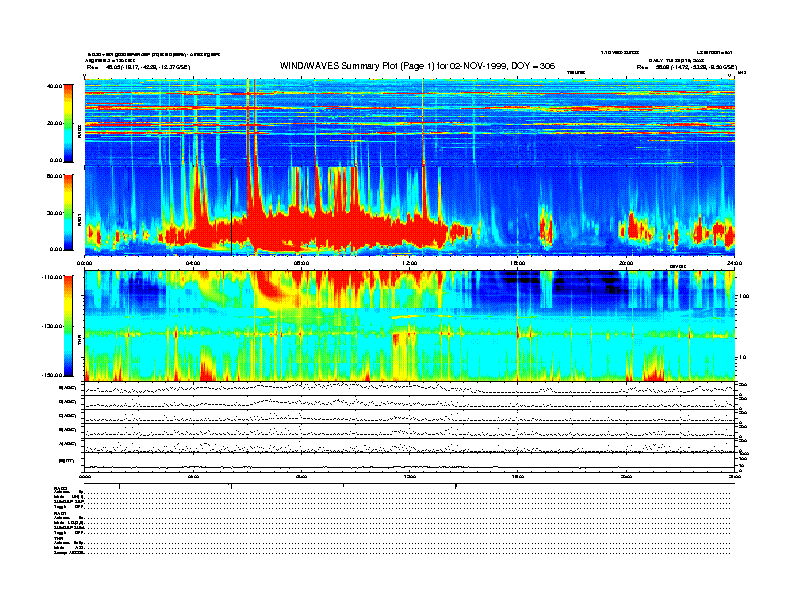Click the 10 frequency label beside TNR panel

[x=744, y=357]
